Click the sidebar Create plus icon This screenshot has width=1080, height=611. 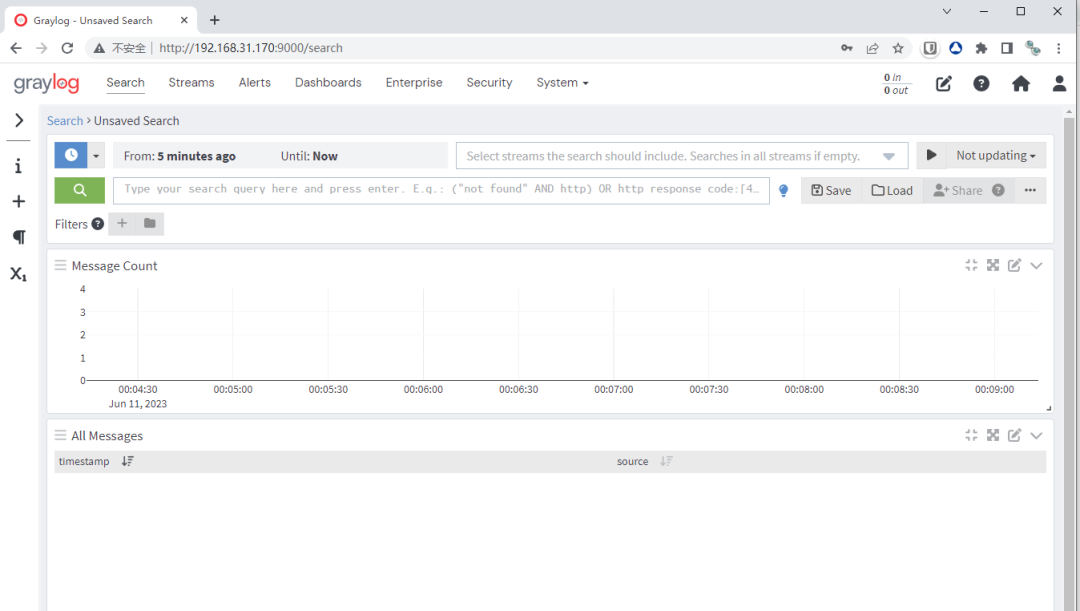tap(19, 201)
